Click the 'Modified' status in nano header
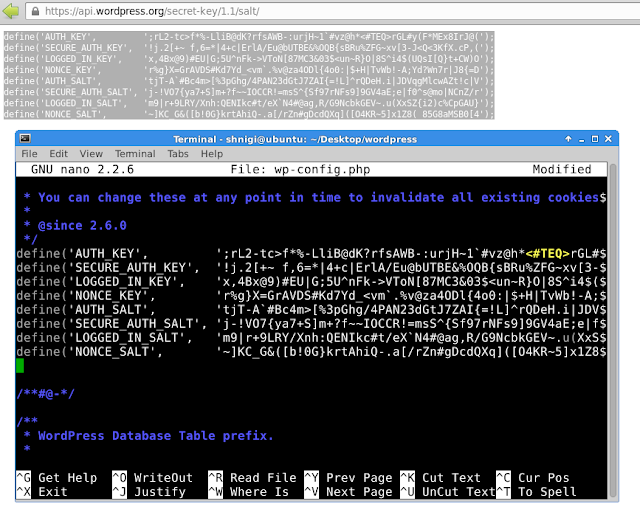This screenshot has width=640, height=515. point(562,169)
